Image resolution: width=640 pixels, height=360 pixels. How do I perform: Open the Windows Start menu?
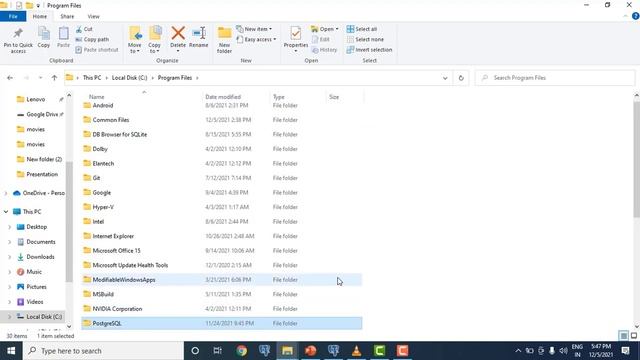coord(11,351)
